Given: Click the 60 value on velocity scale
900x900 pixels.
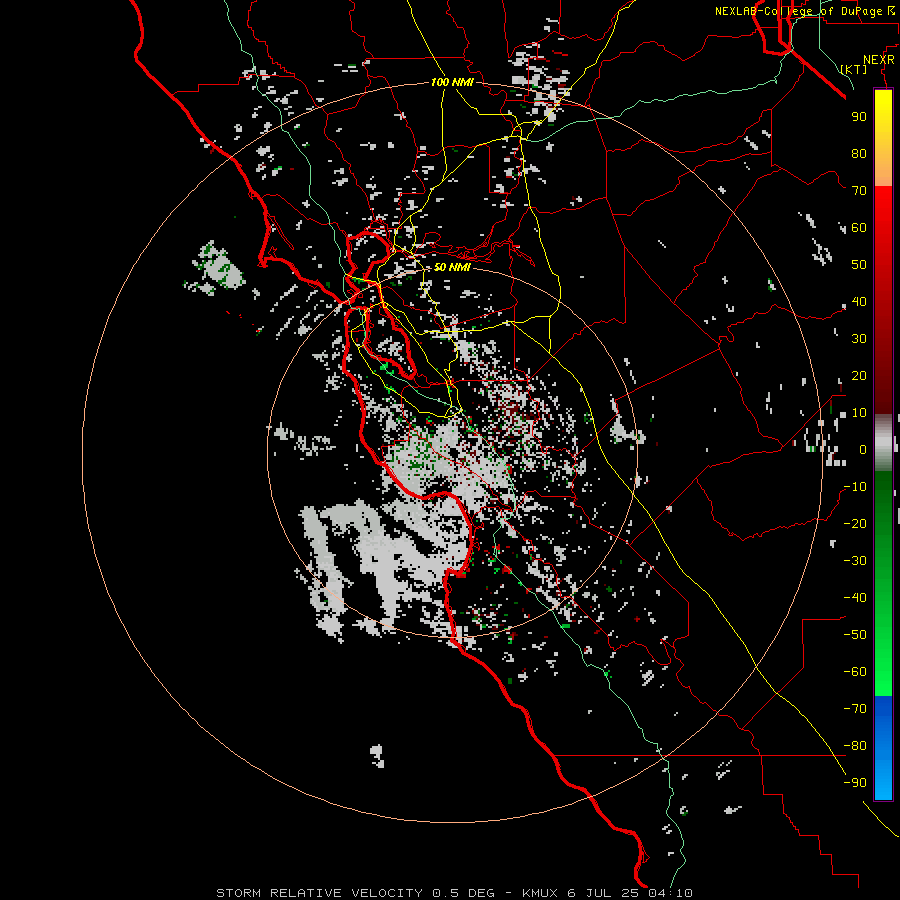Looking at the screenshot, I should [859, 227].
